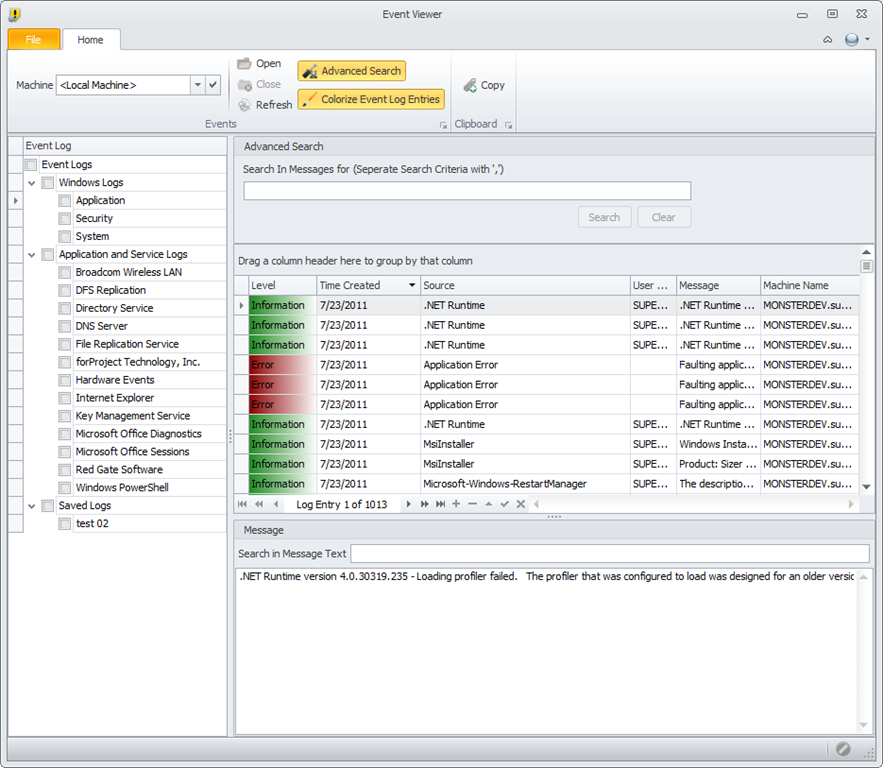Screen dimensions: 883x768
Task: Open the Machine combo box dropdown arrow
Action: [x=198, y=85]
